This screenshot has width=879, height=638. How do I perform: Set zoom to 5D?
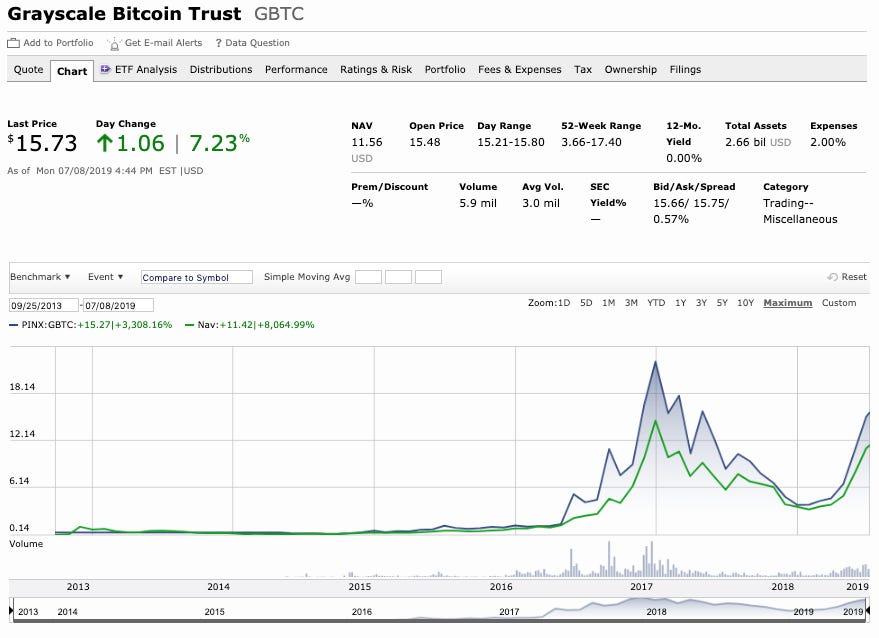586,303
